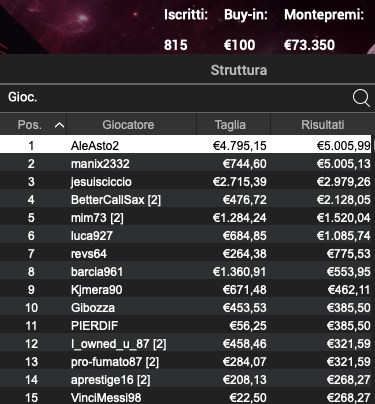Select BetterCallSax [2] row

pyautogui.click(x=185, y=200)
